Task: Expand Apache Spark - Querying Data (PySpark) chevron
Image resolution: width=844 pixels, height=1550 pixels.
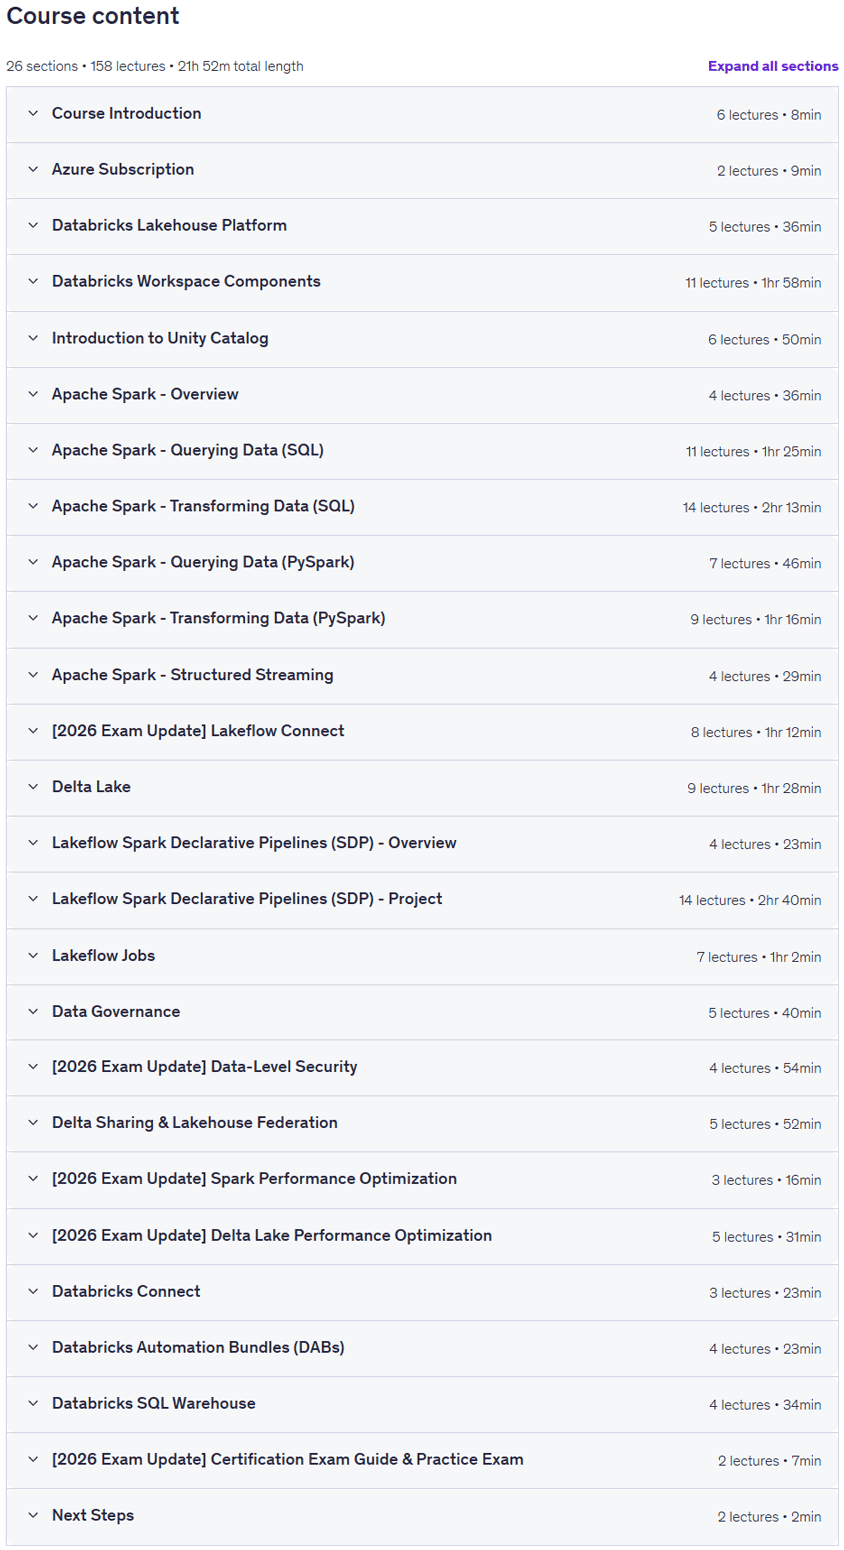Action: (33, 563)
